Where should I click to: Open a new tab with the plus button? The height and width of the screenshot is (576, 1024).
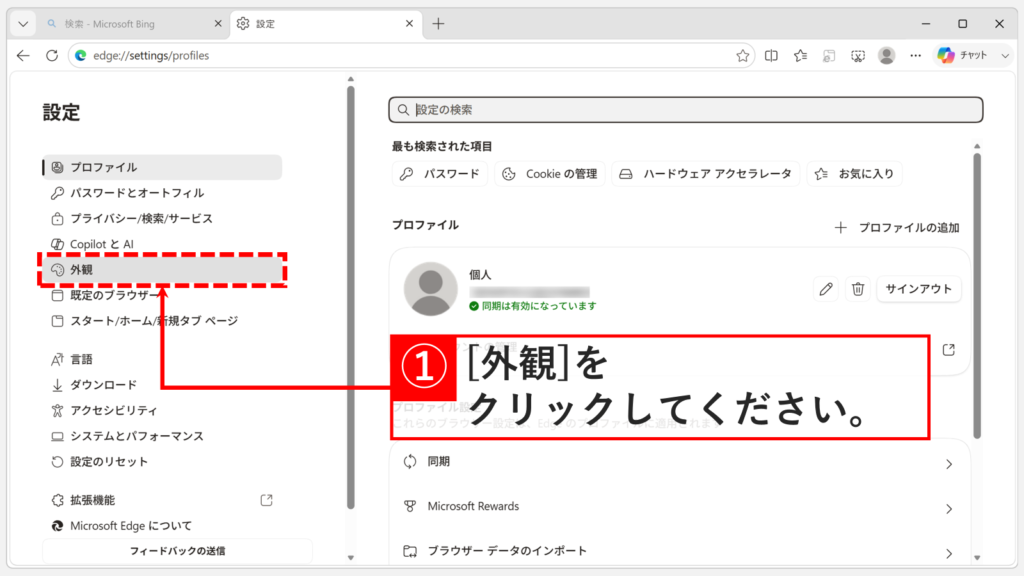pyautogui.click(x=438, y=24)
